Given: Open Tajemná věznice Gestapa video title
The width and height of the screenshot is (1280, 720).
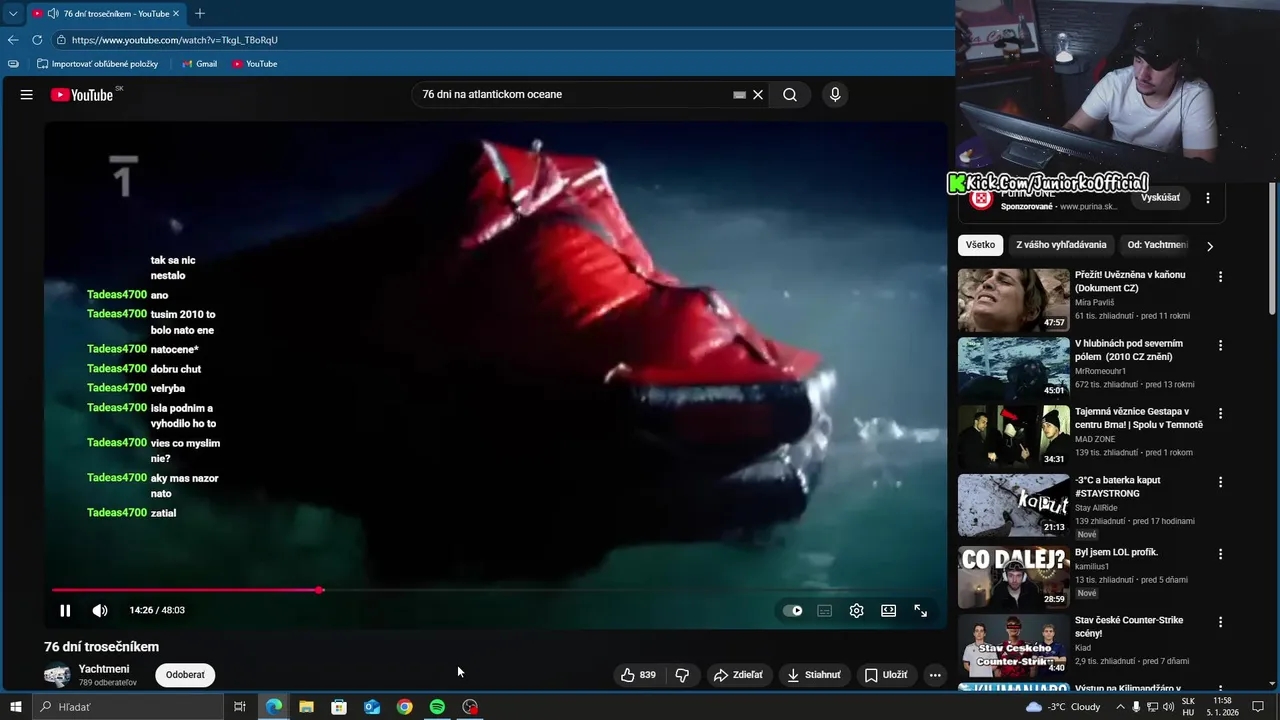Looking at the screenshot, I should point(1139,418).
